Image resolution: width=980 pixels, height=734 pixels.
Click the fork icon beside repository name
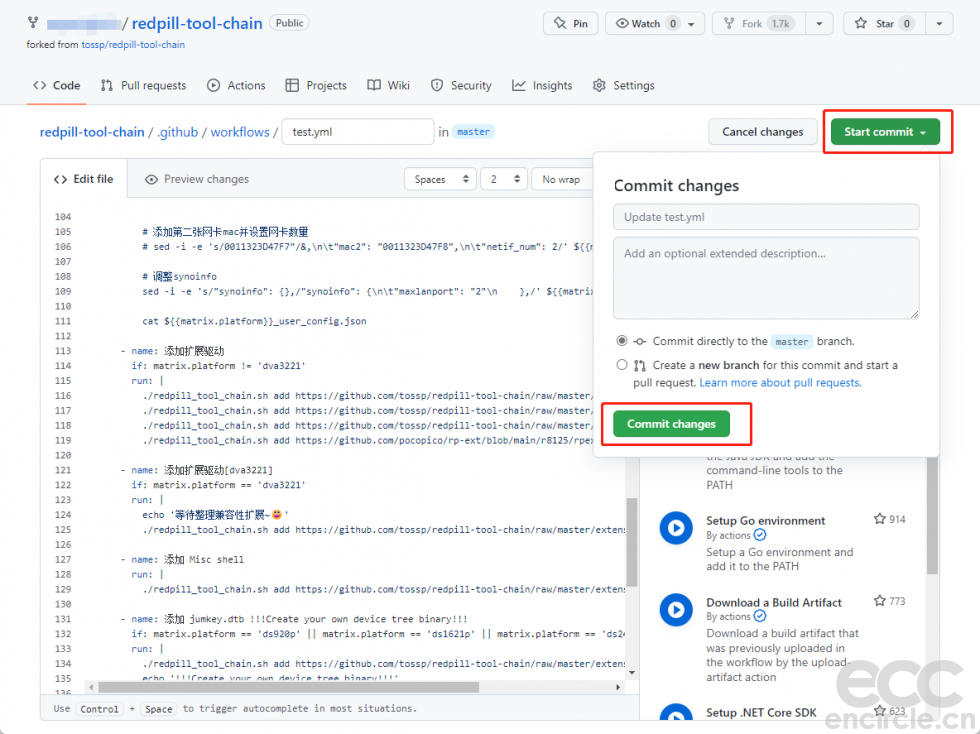33,23
